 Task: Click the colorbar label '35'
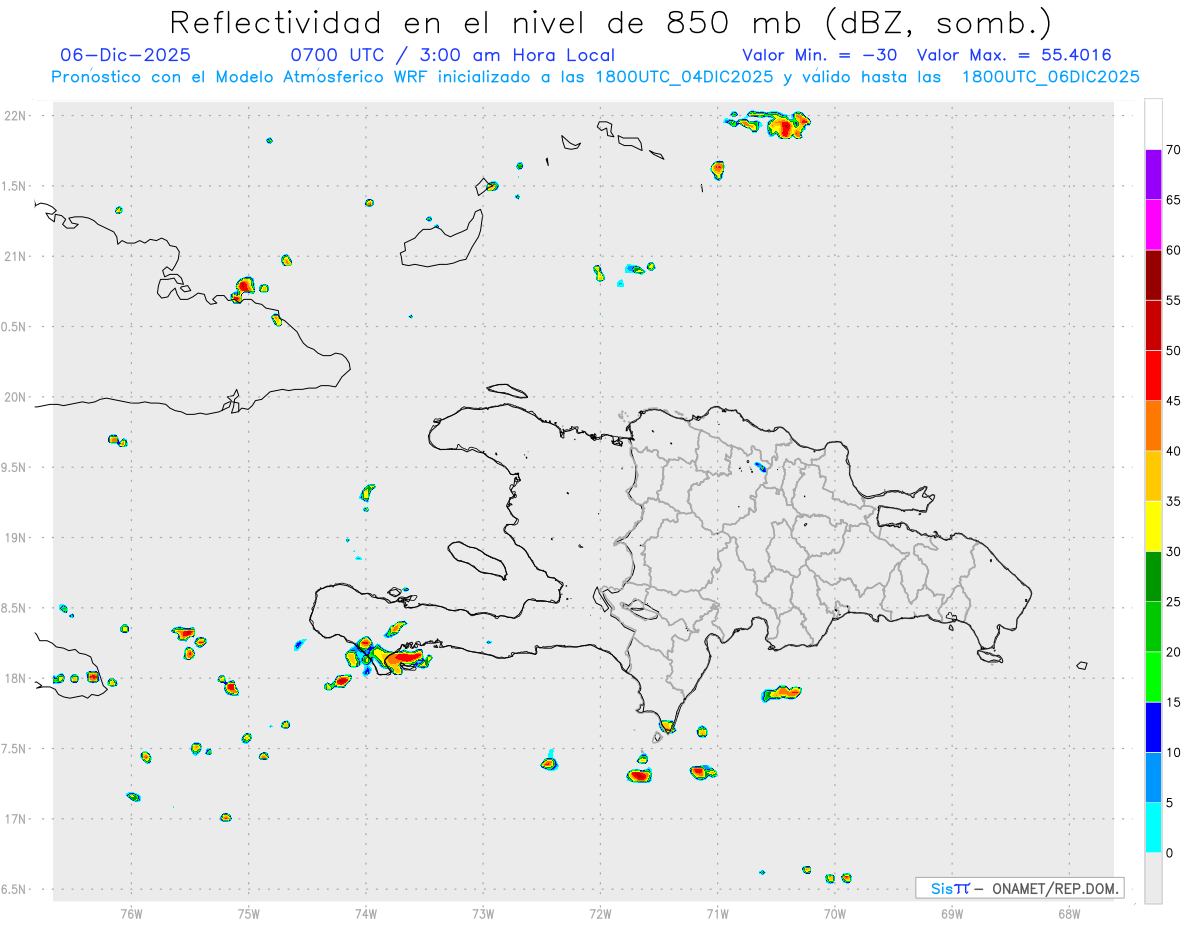1173,501
